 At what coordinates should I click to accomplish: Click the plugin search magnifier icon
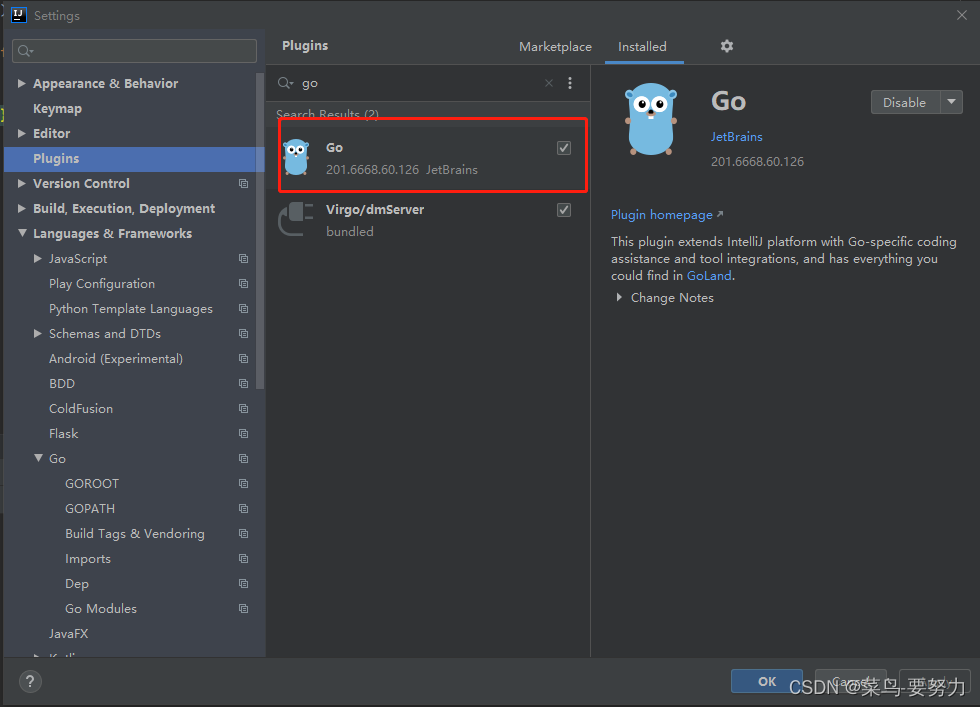[x=285, y=83]
